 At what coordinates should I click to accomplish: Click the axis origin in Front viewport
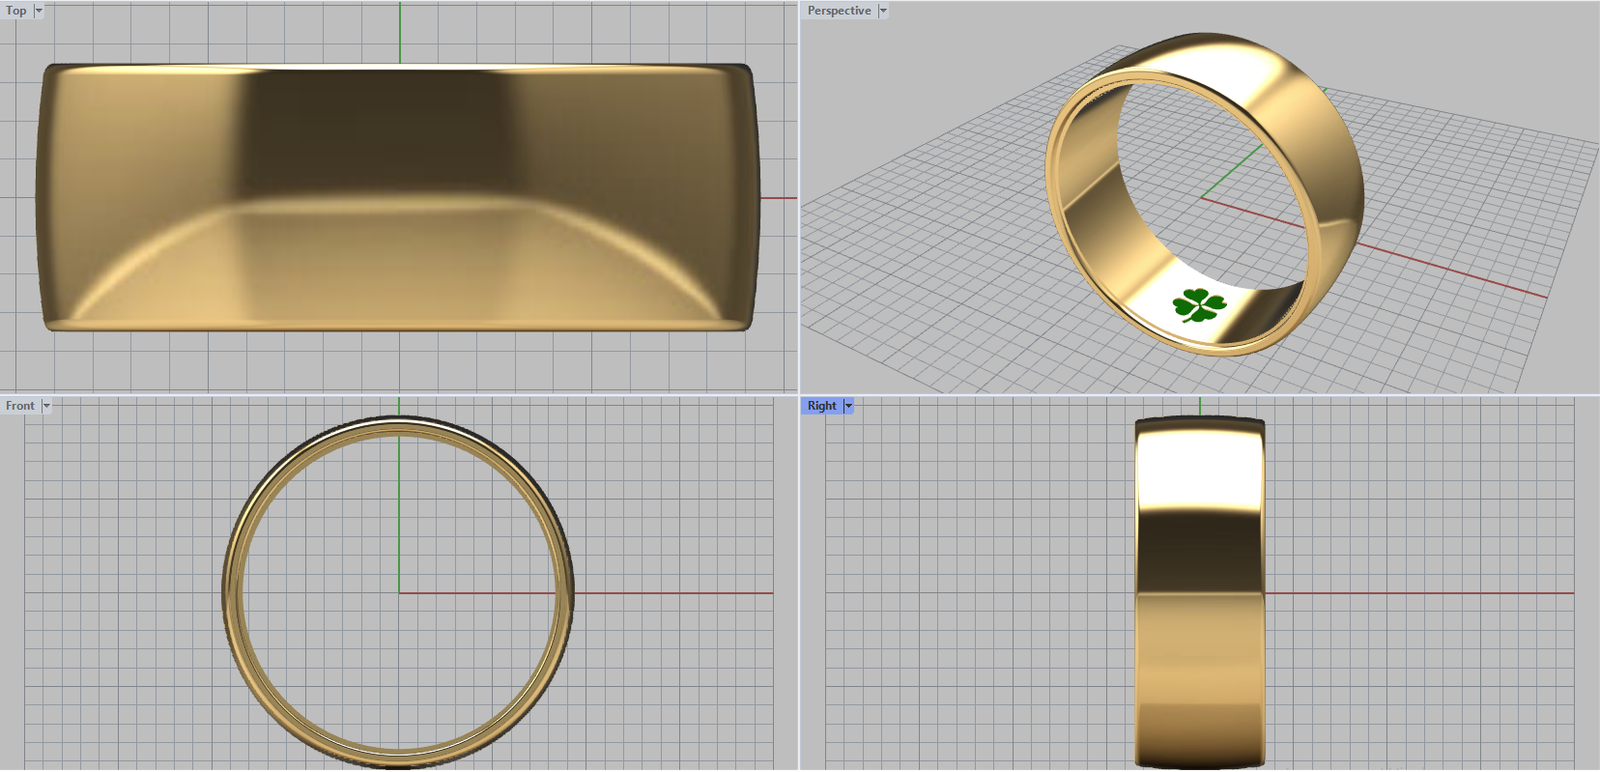pyautogui.click(x=399, y=593)
